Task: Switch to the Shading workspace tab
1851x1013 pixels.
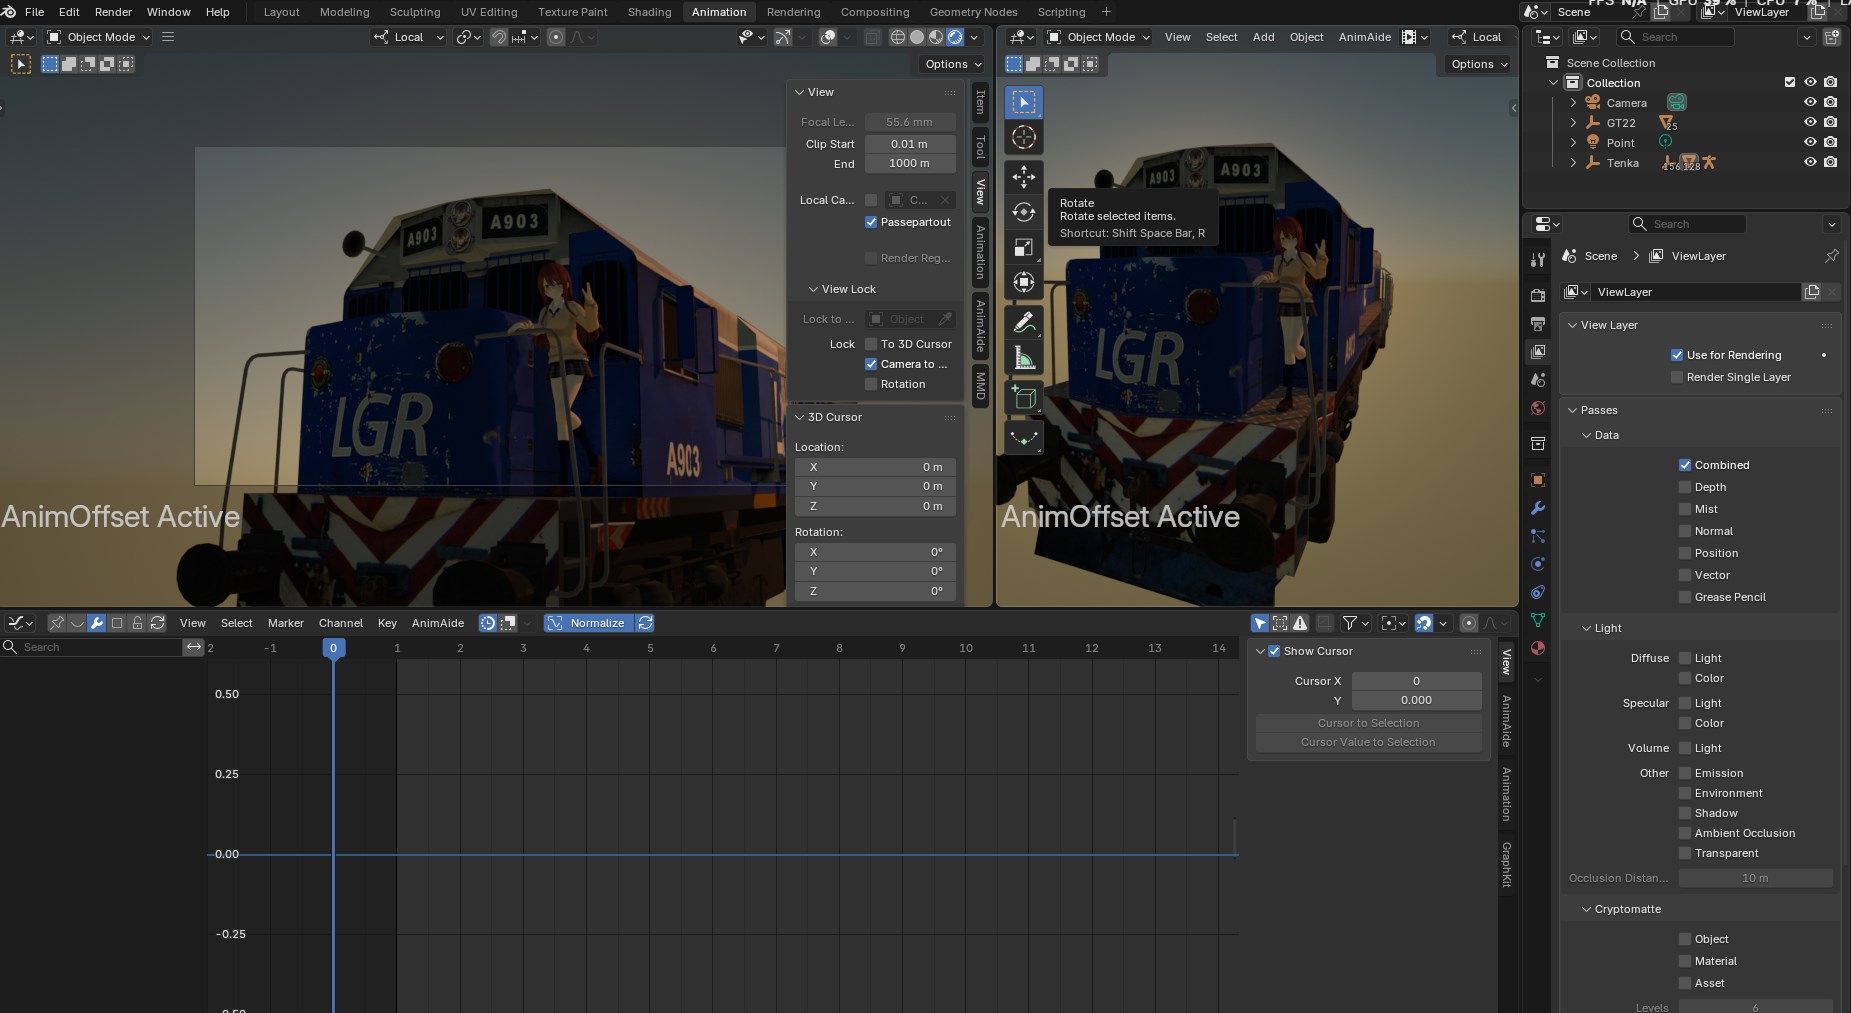Action: click(x=649, y=12)
